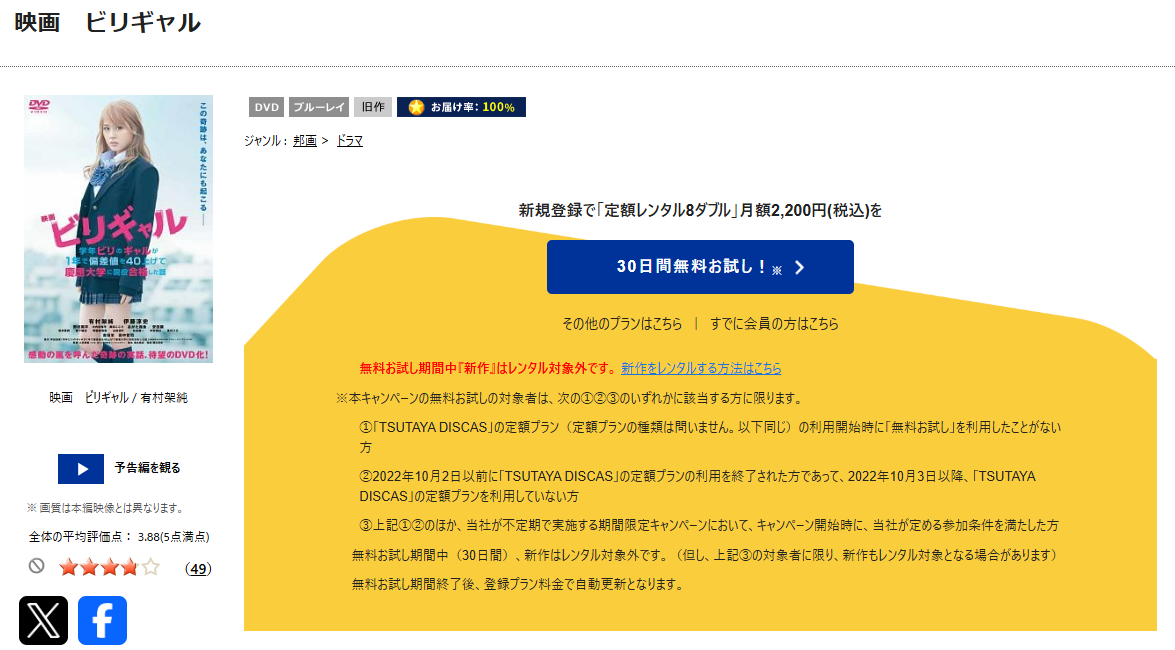The height and width of the screenshot is (650, 1175).
Task: Share the movie on Facebook
Action: tap(102, 621)
